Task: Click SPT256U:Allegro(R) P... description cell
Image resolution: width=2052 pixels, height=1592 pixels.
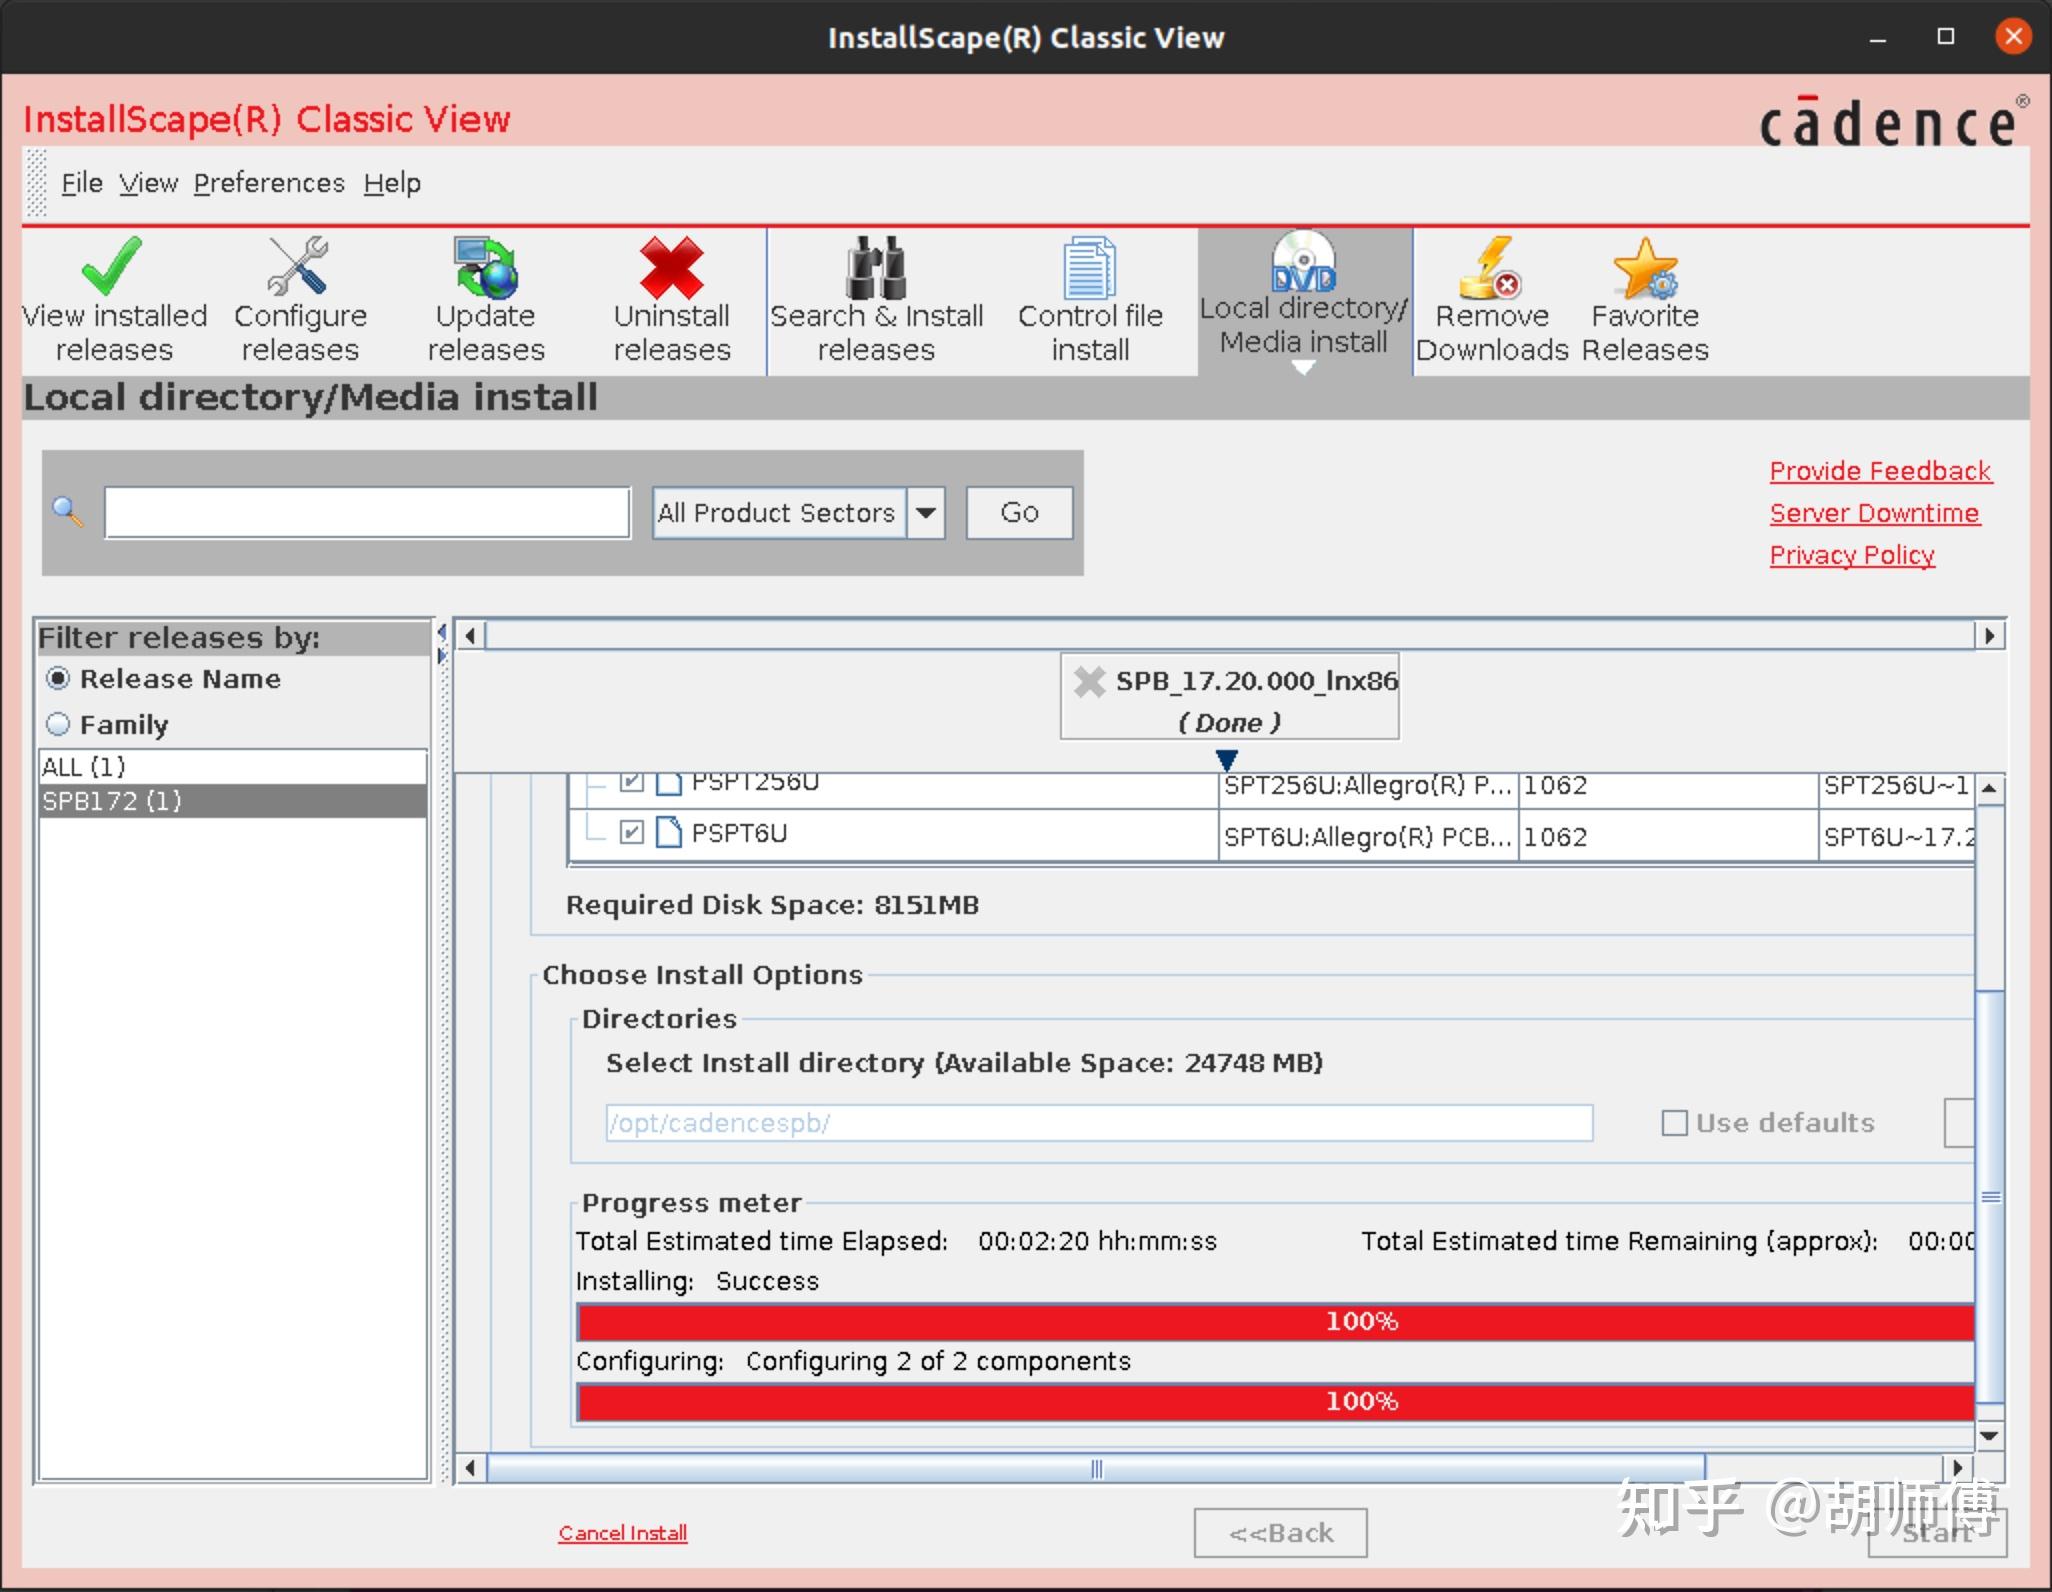Action: pos(1367,787)
